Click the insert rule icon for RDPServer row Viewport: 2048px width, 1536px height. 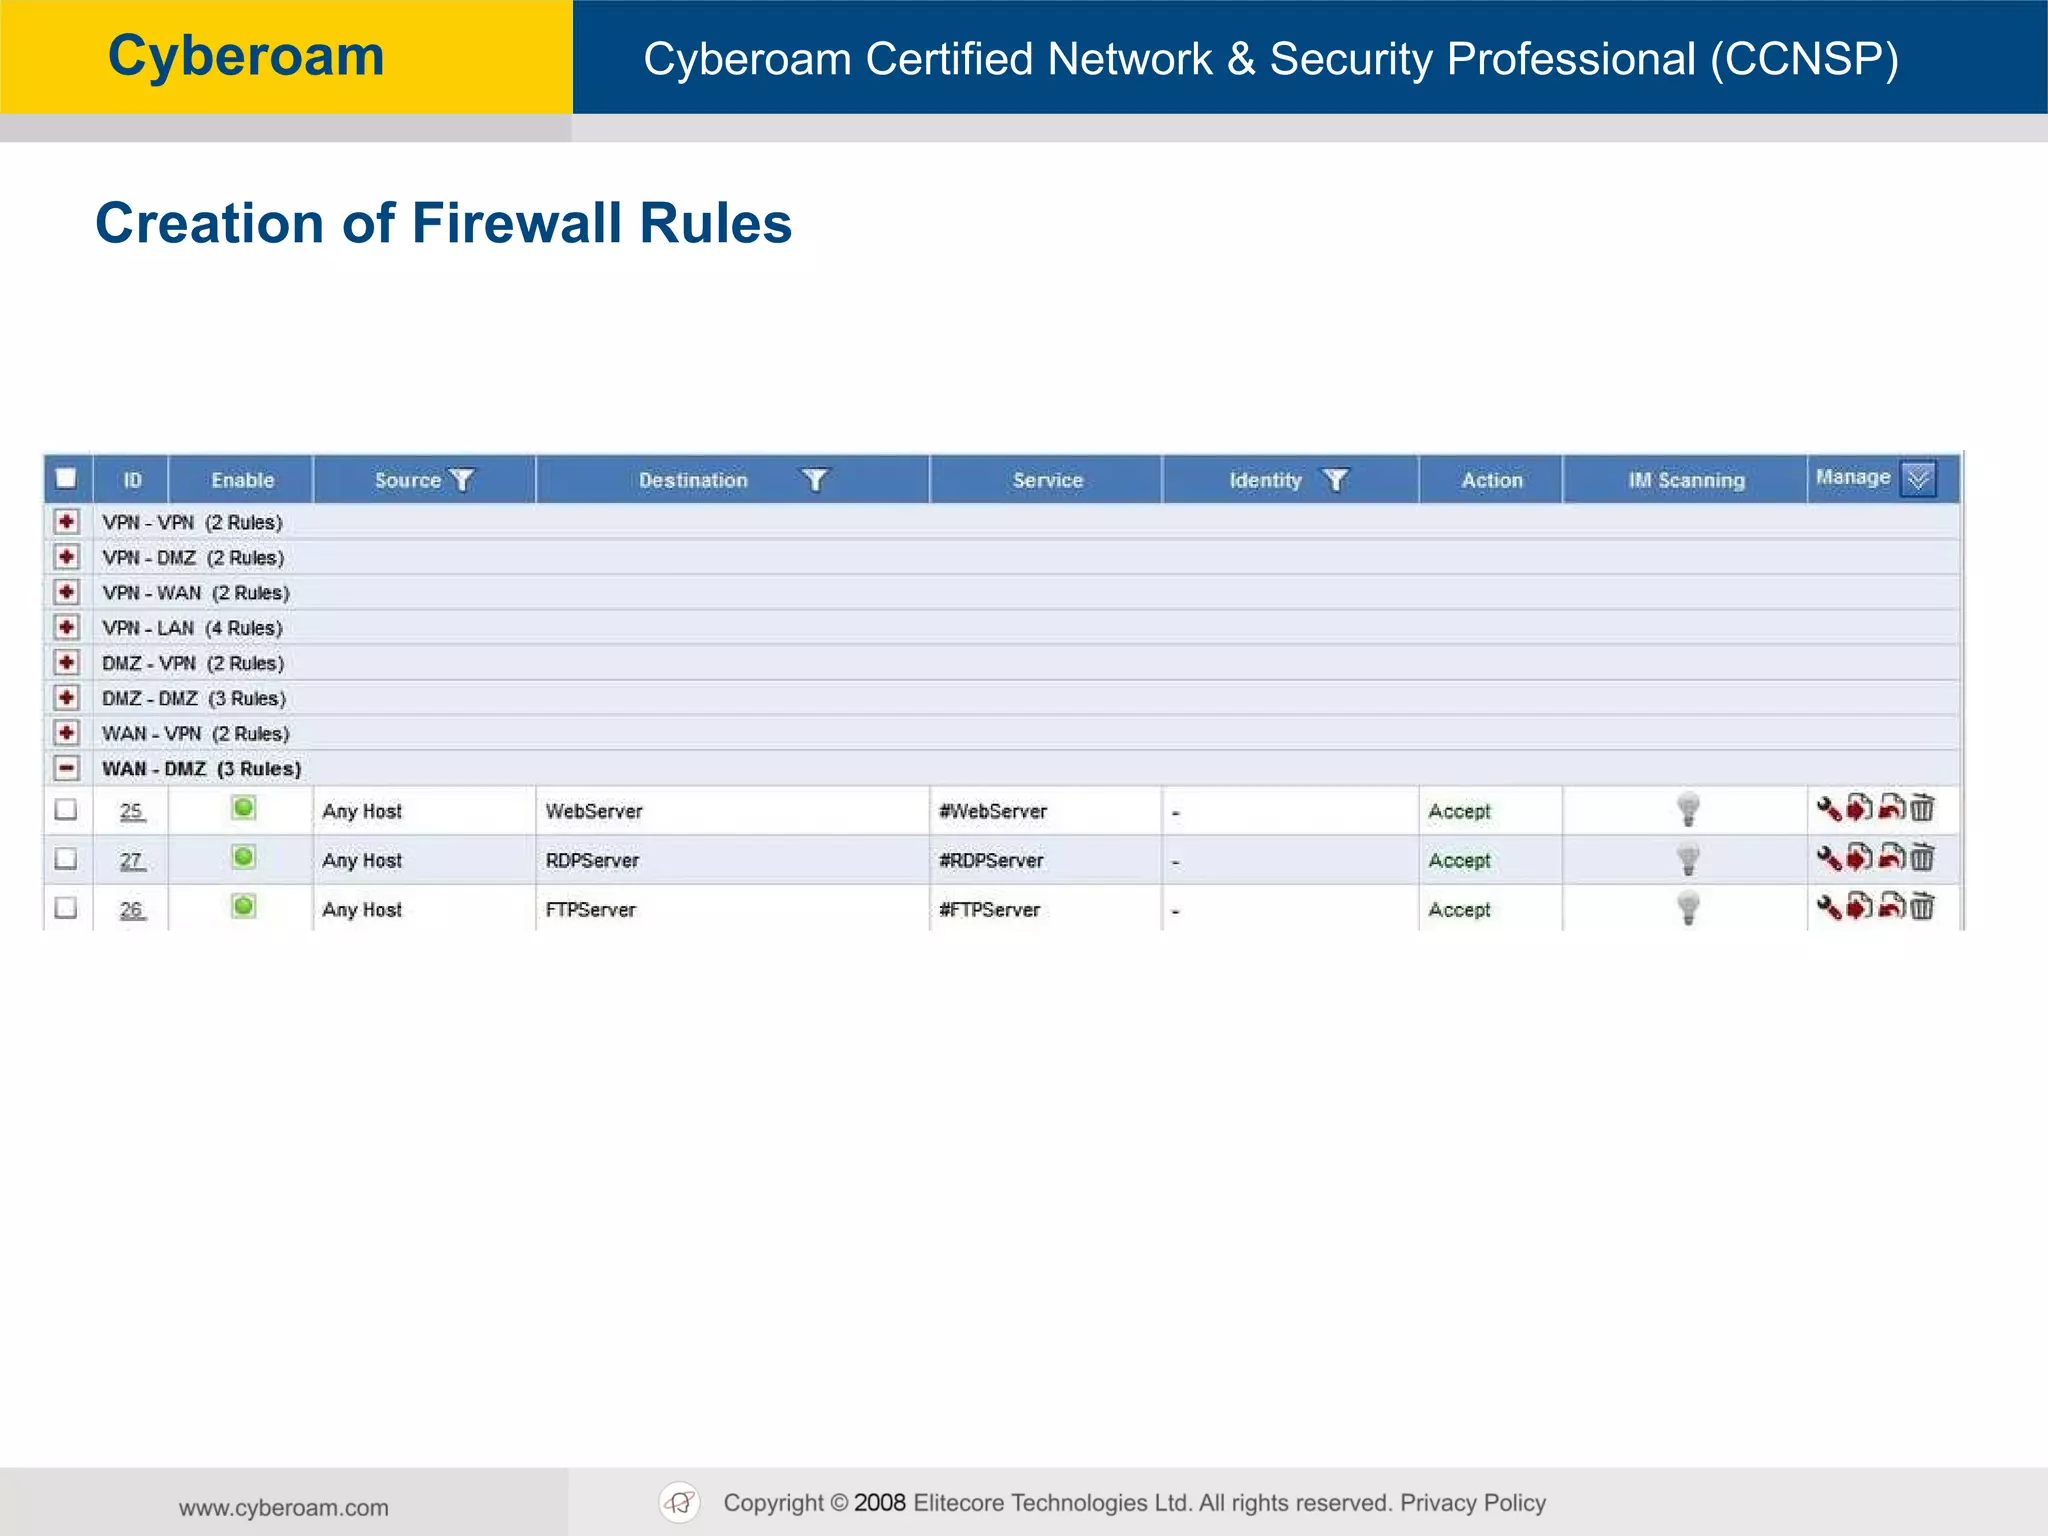tap(1859, 857)
